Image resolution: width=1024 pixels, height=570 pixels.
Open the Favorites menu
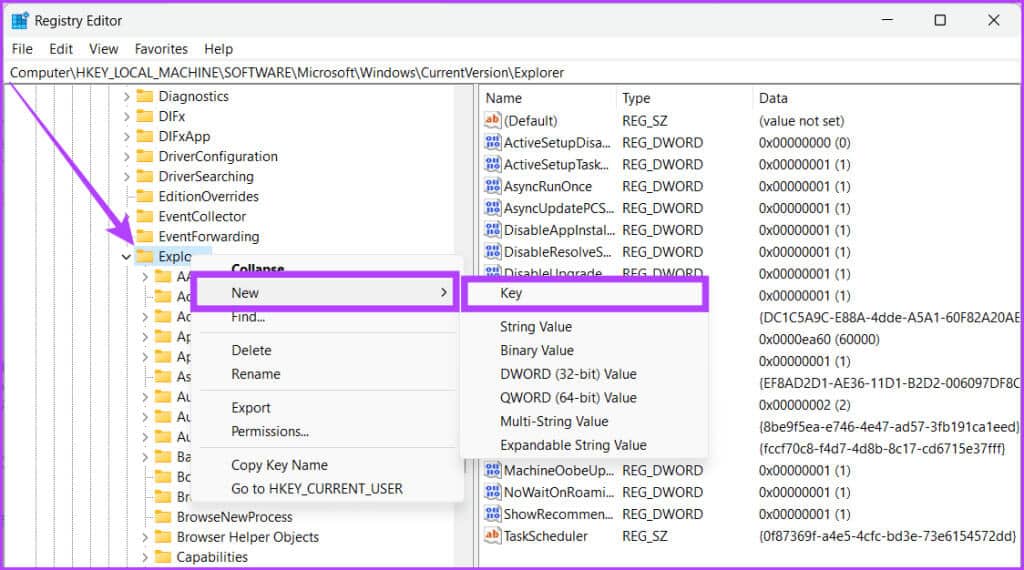(161, 49)
